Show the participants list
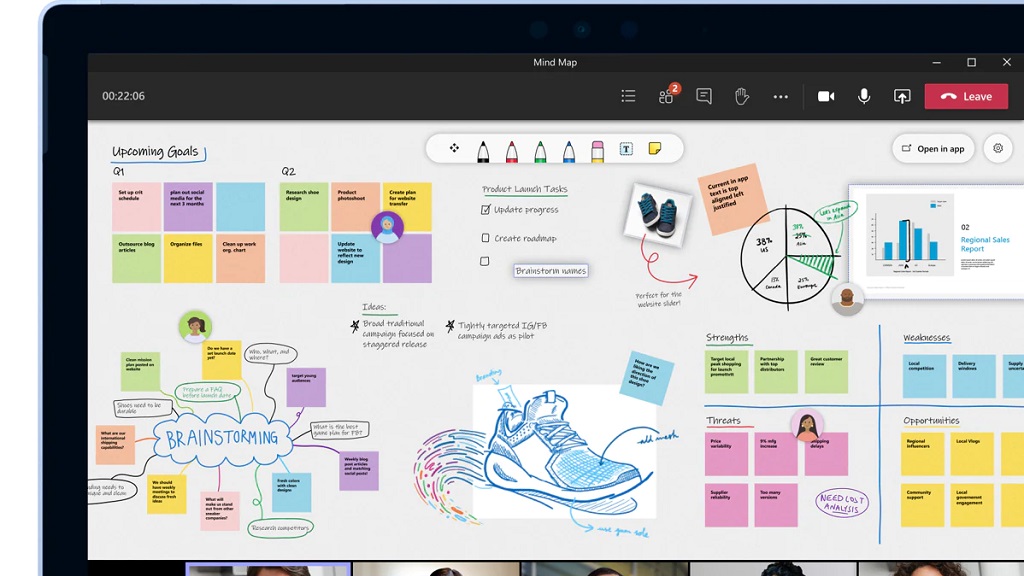The width and height of the screenshot is (1024, 576). pyautogui.click(x=664, y=96)
